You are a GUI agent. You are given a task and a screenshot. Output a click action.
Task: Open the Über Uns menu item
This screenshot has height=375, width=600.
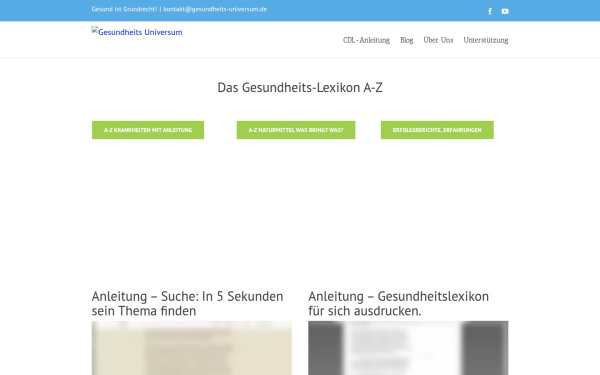(438, 40)
